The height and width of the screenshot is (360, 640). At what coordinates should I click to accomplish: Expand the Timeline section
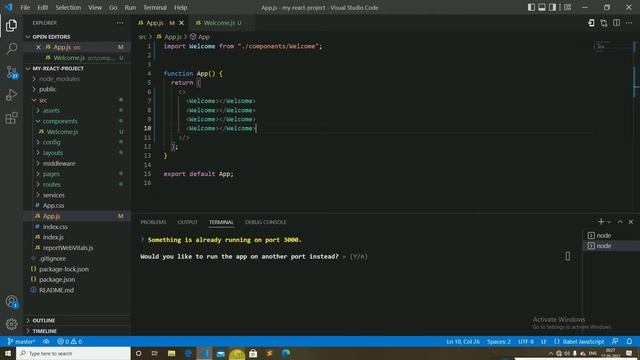pos(77,331)
